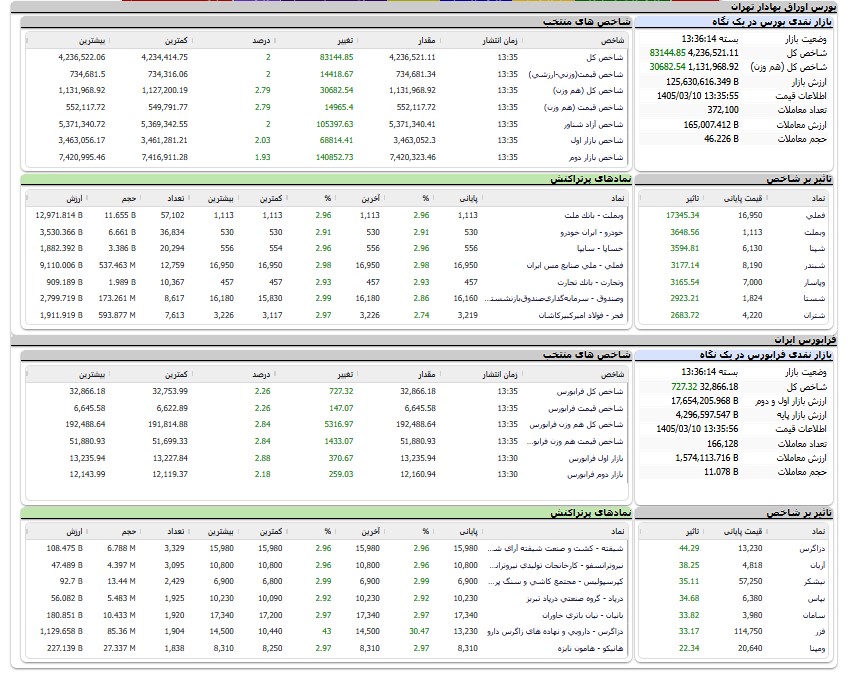Select Tehran market value 125,630,616.349 B
The width and height of the screenshot is (853, 679).
click(x=702, y=82)
